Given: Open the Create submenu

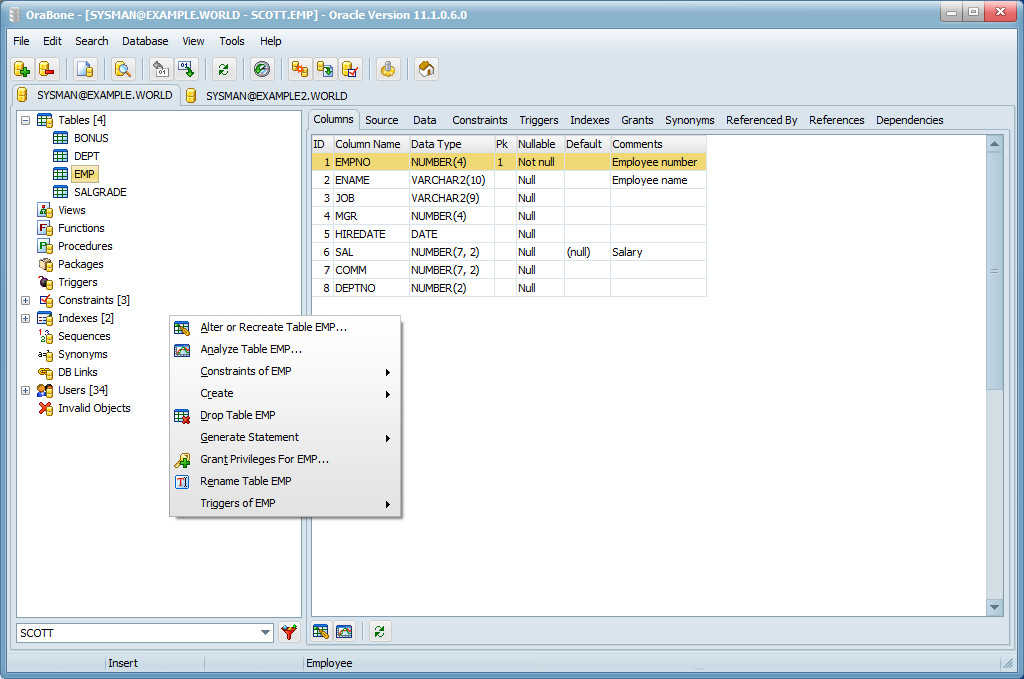Looking at the screenshot, I should (x=285, y=394).
